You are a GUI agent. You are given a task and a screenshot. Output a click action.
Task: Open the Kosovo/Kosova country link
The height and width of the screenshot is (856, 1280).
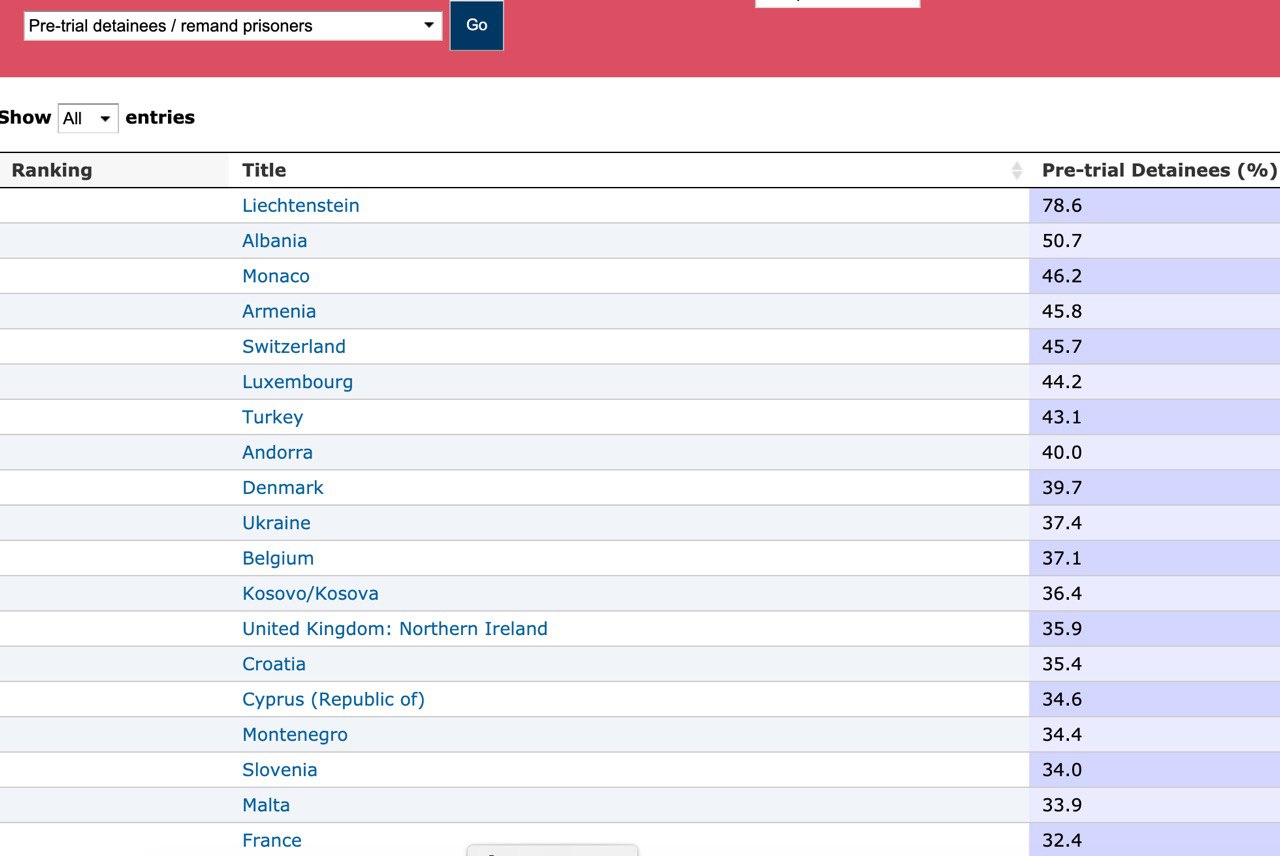(310, 594)
